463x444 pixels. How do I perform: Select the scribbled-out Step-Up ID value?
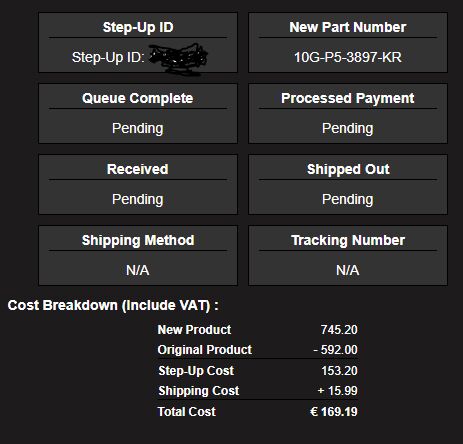[178, 58]
